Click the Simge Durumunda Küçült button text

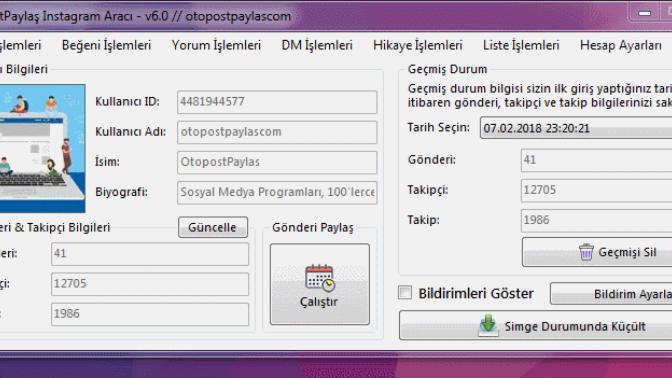coord(575,327)
